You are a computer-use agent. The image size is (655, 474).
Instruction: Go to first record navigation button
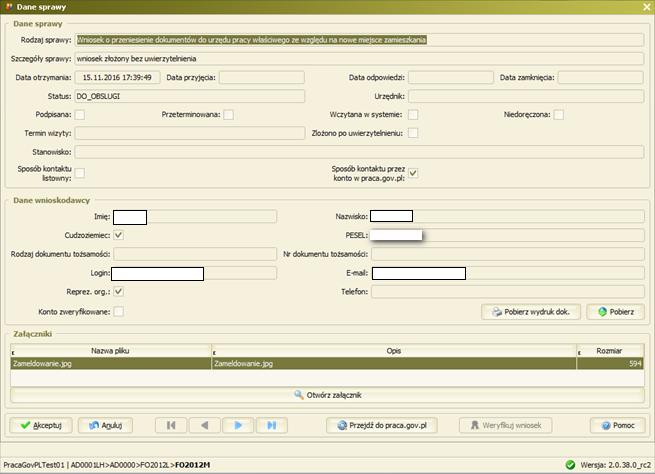point(171,425)
